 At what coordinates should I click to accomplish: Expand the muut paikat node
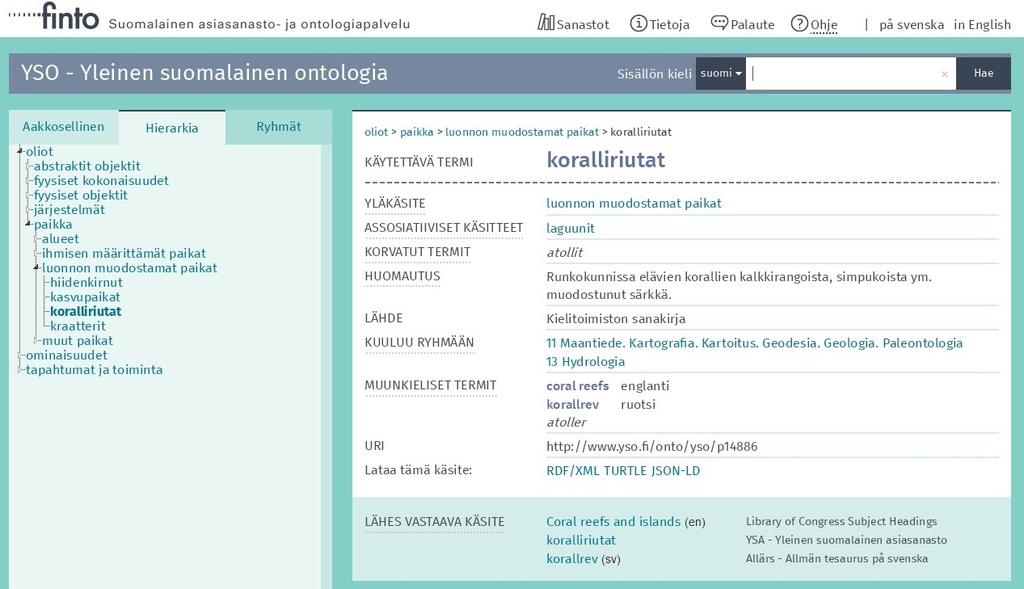[x=37, y=340]
